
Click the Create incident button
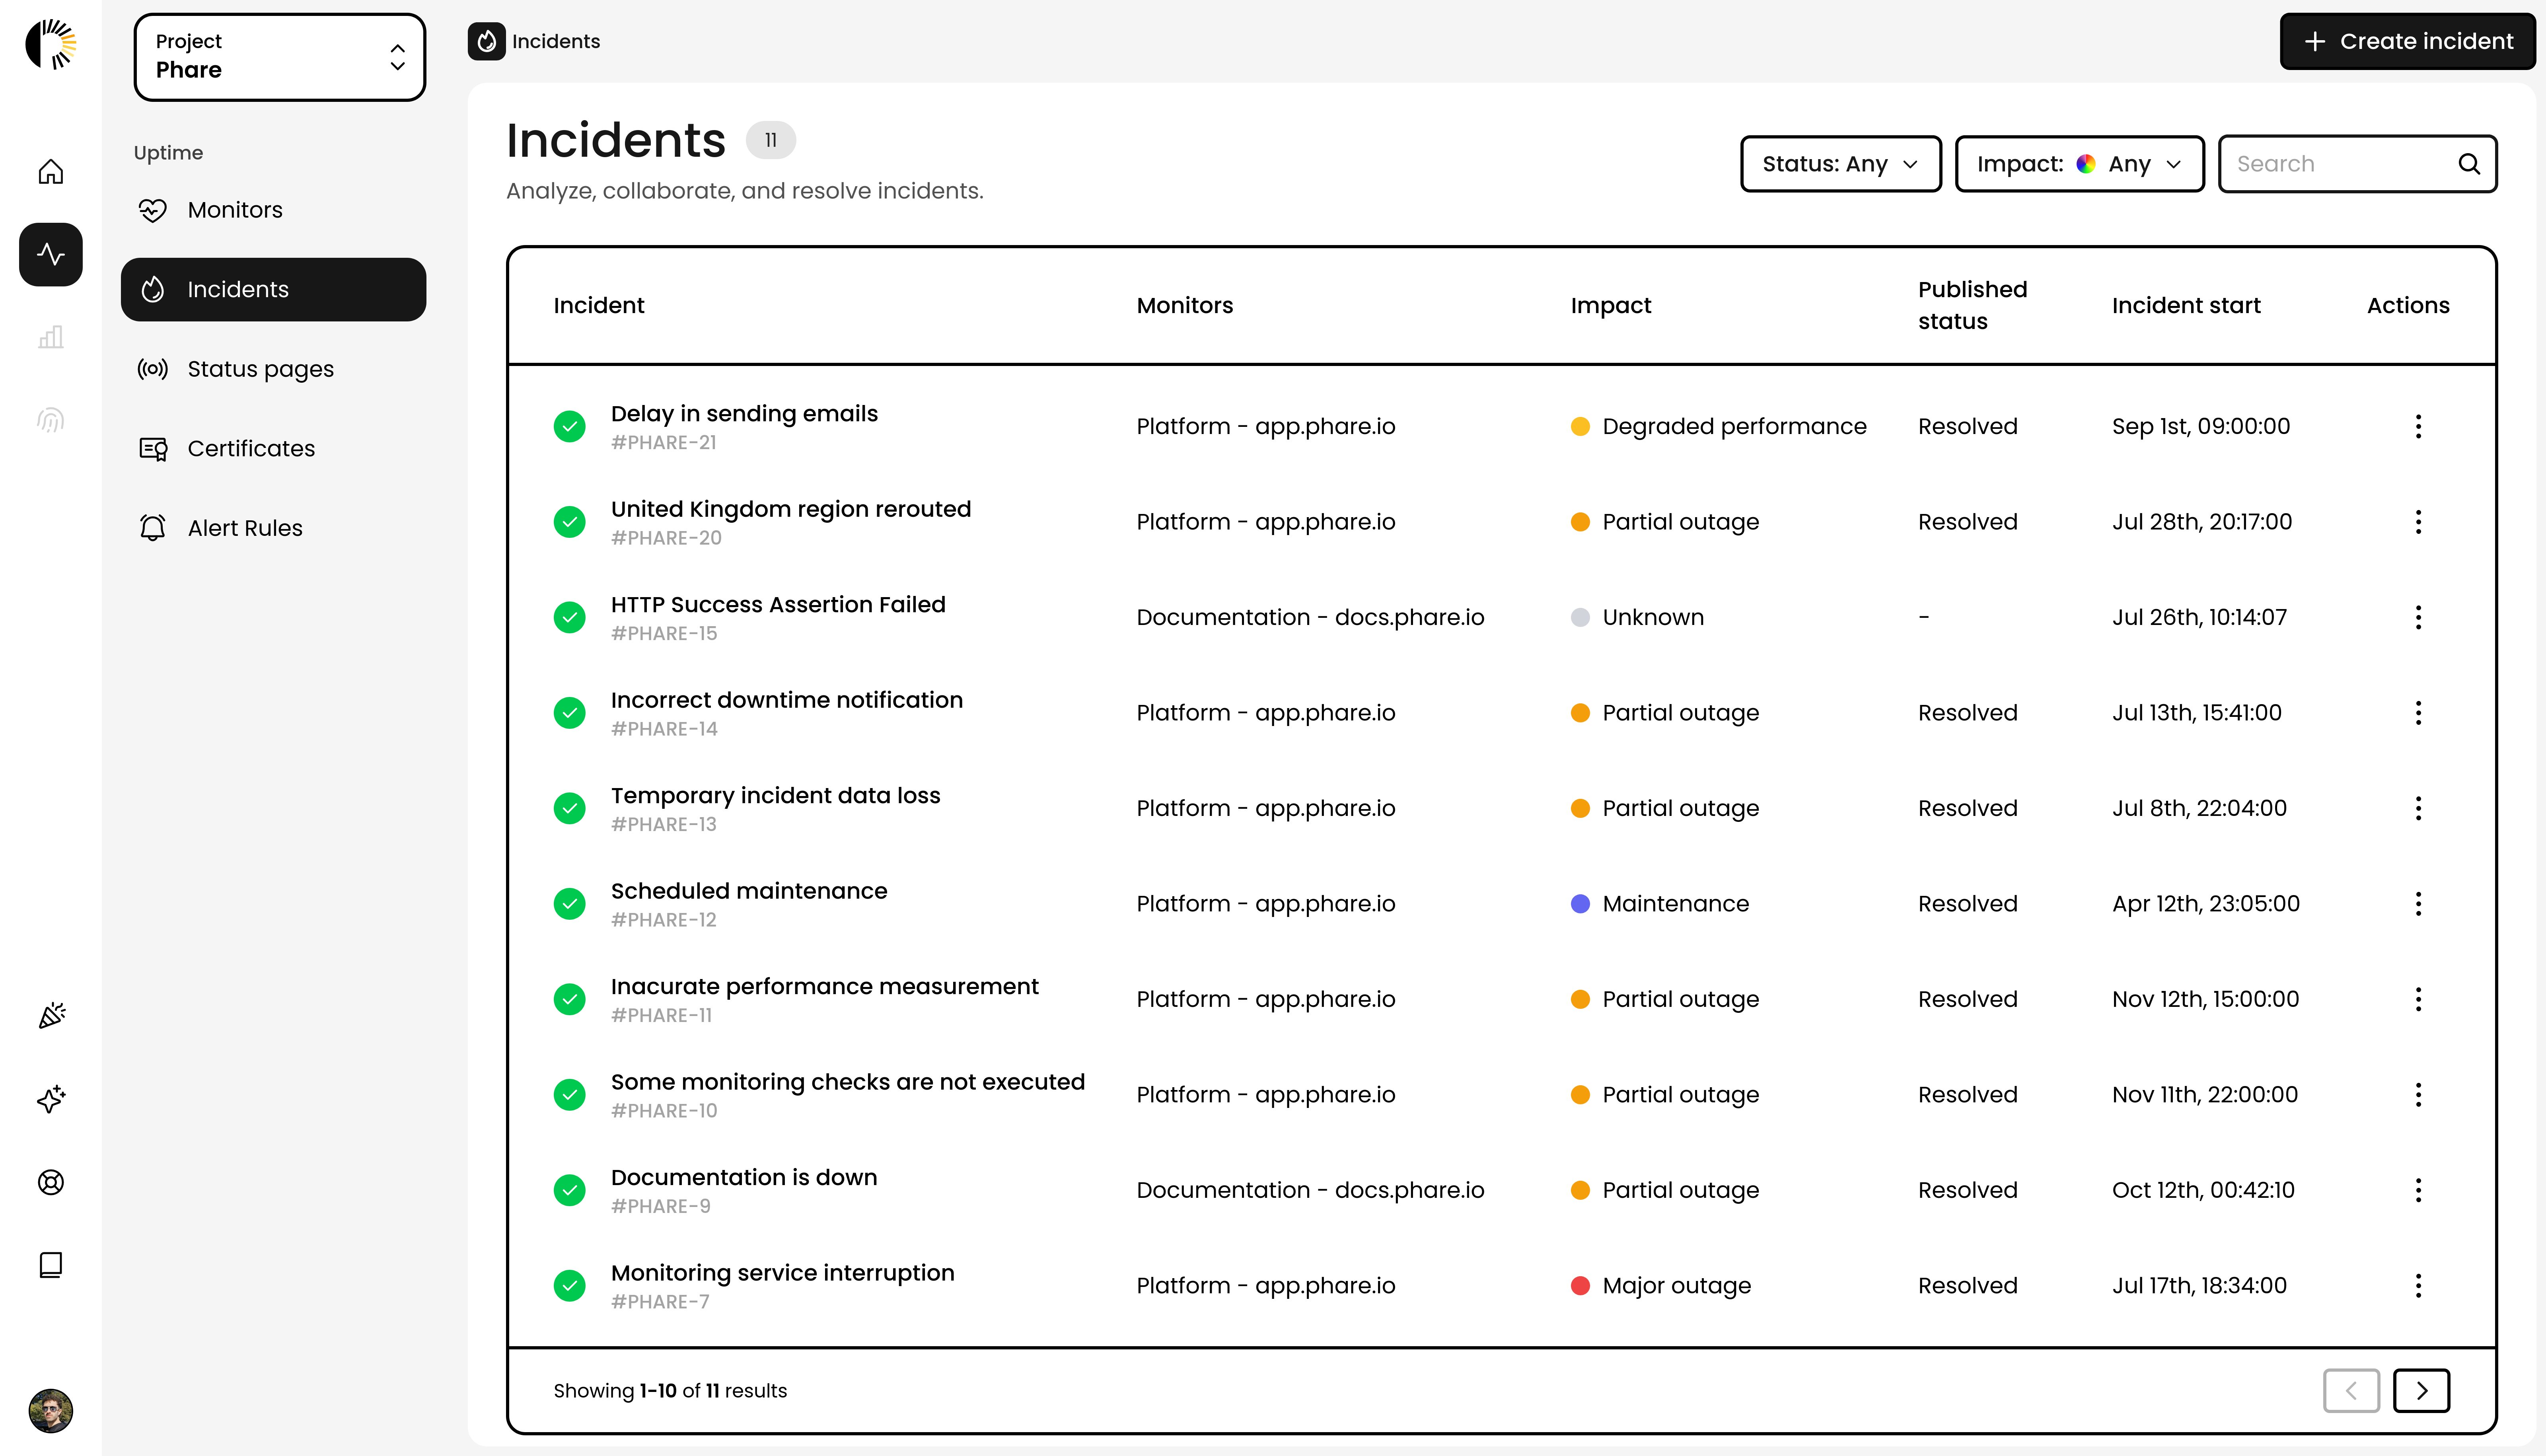pos(2407,41)
